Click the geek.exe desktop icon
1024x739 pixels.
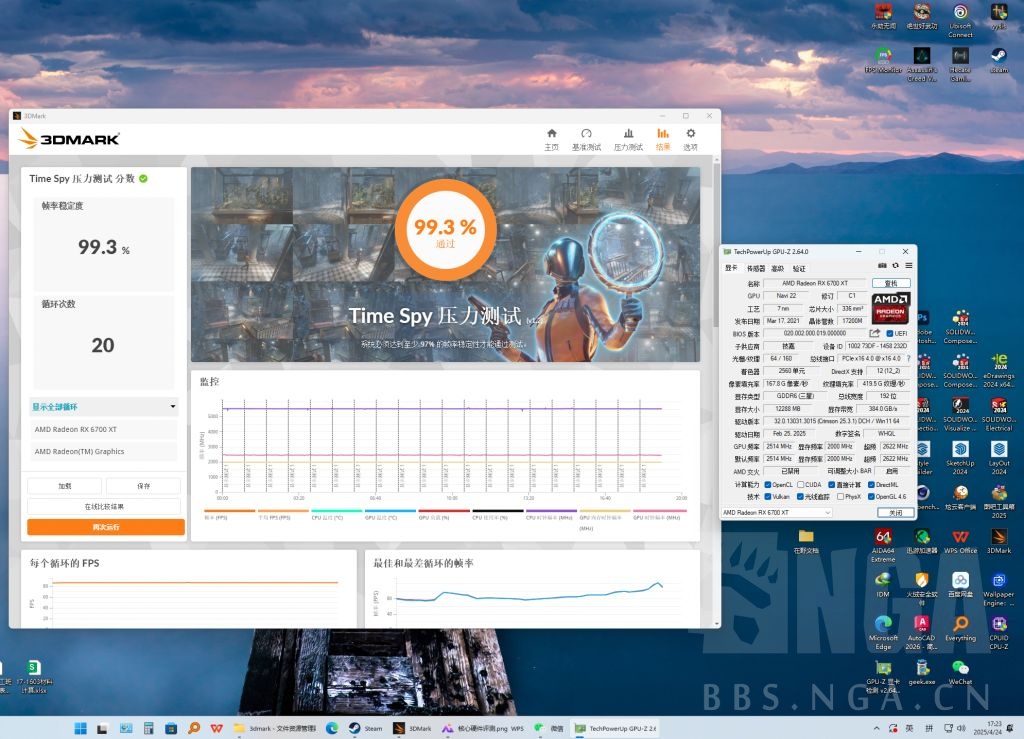pyautogui.click(x=921, y=672)
